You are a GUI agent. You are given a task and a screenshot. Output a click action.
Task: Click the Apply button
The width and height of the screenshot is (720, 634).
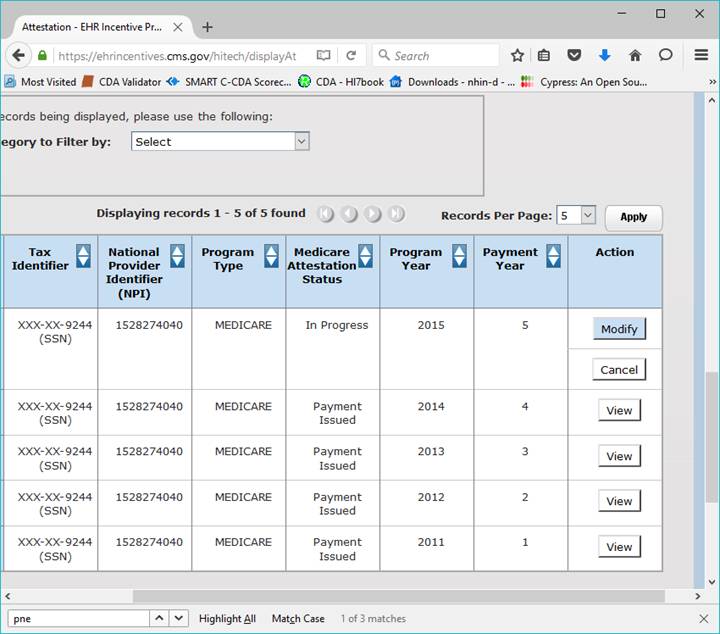pyautogui.click(x=633, y=217)
